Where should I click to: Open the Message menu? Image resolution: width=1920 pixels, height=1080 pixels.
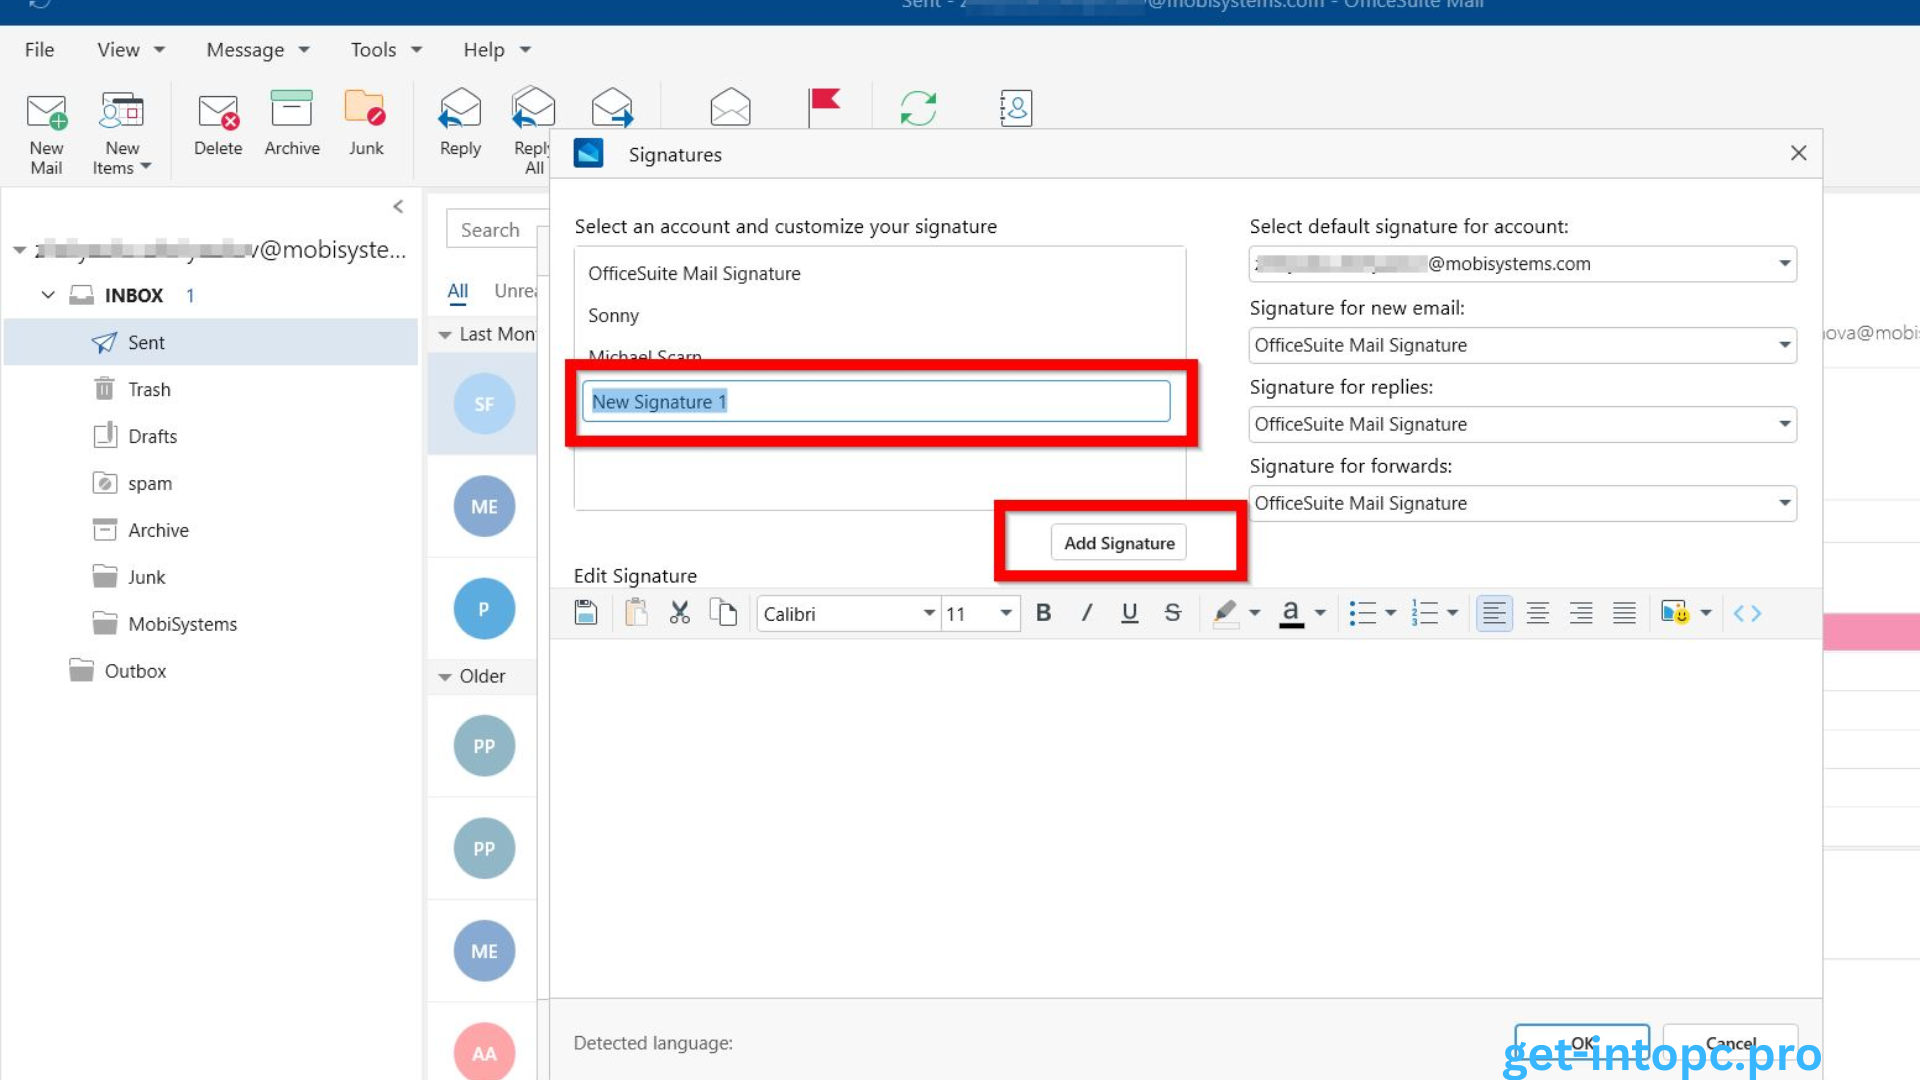[257, 50]
